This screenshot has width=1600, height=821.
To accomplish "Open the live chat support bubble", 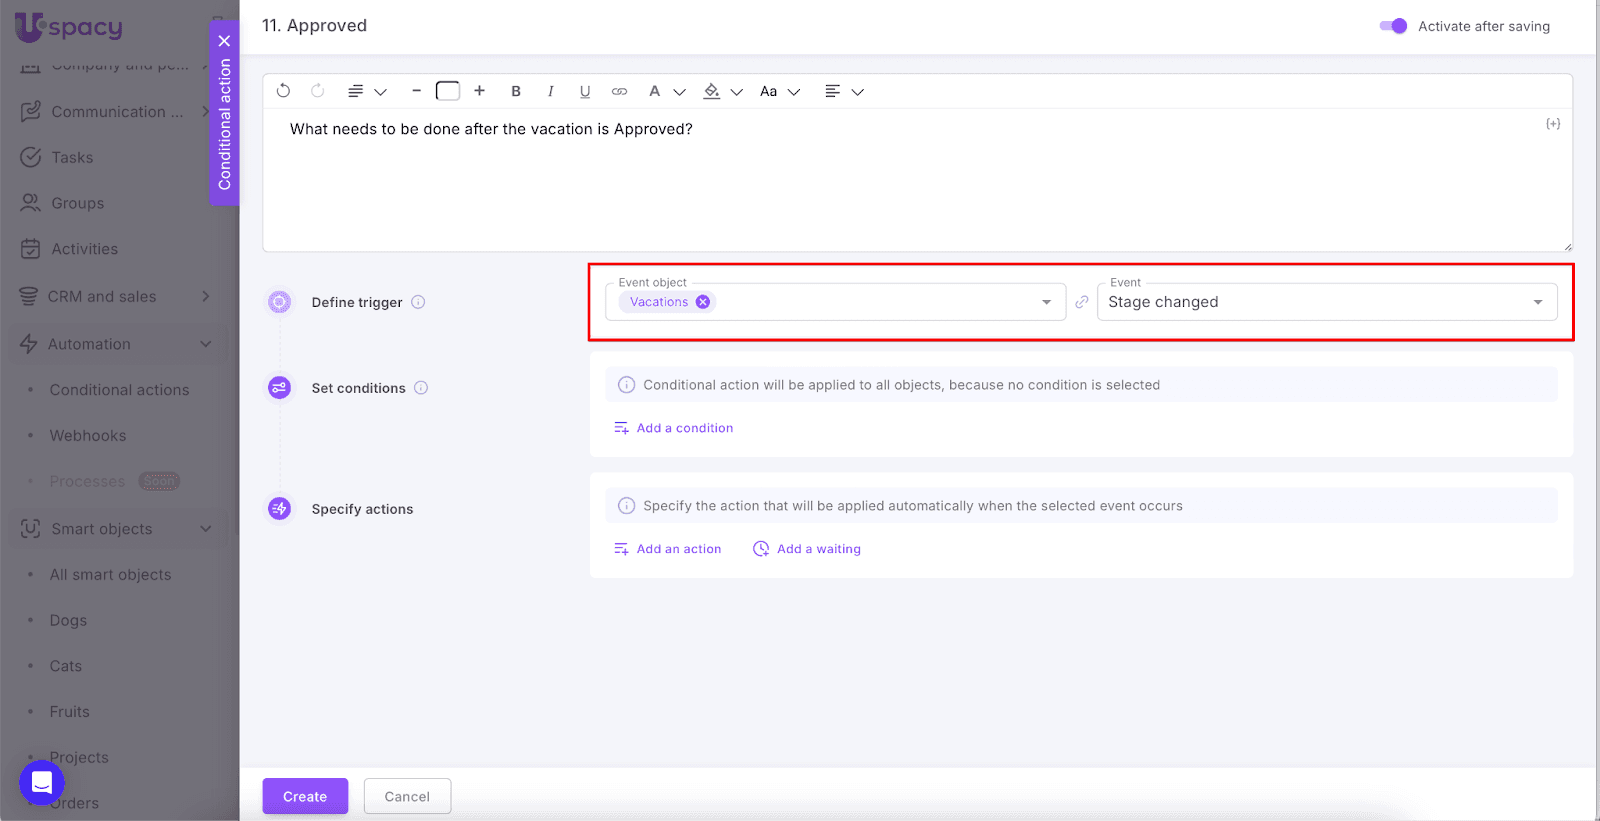I will pyautogui.click(x=42, y=782).
